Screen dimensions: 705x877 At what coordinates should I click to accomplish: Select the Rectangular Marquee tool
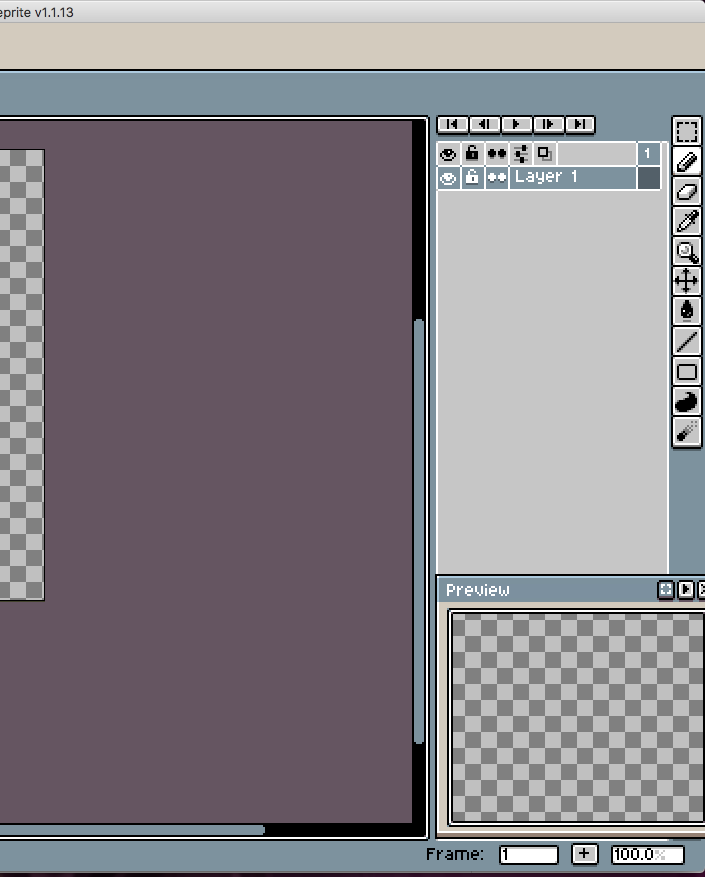pos(687,132)
